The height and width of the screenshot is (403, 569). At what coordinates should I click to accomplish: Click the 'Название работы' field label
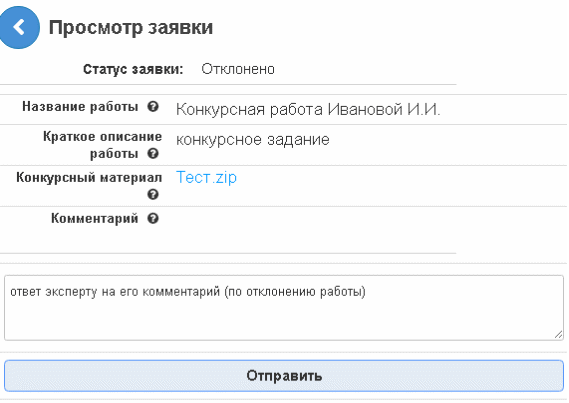click(x=80, y=107)
